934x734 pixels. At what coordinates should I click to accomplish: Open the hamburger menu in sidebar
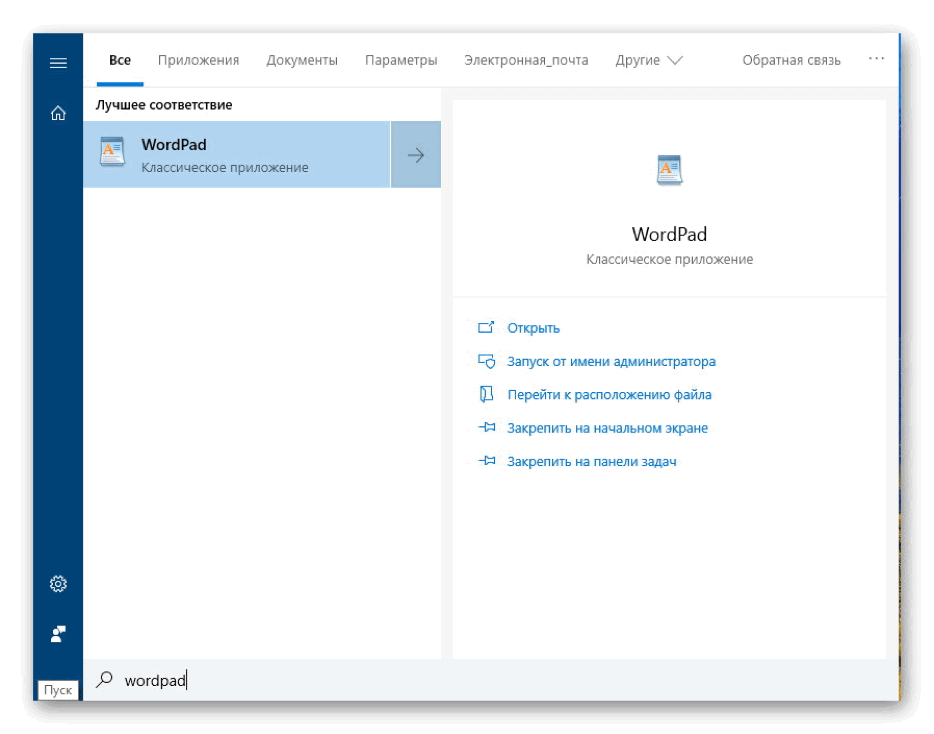tap(58, 63)
